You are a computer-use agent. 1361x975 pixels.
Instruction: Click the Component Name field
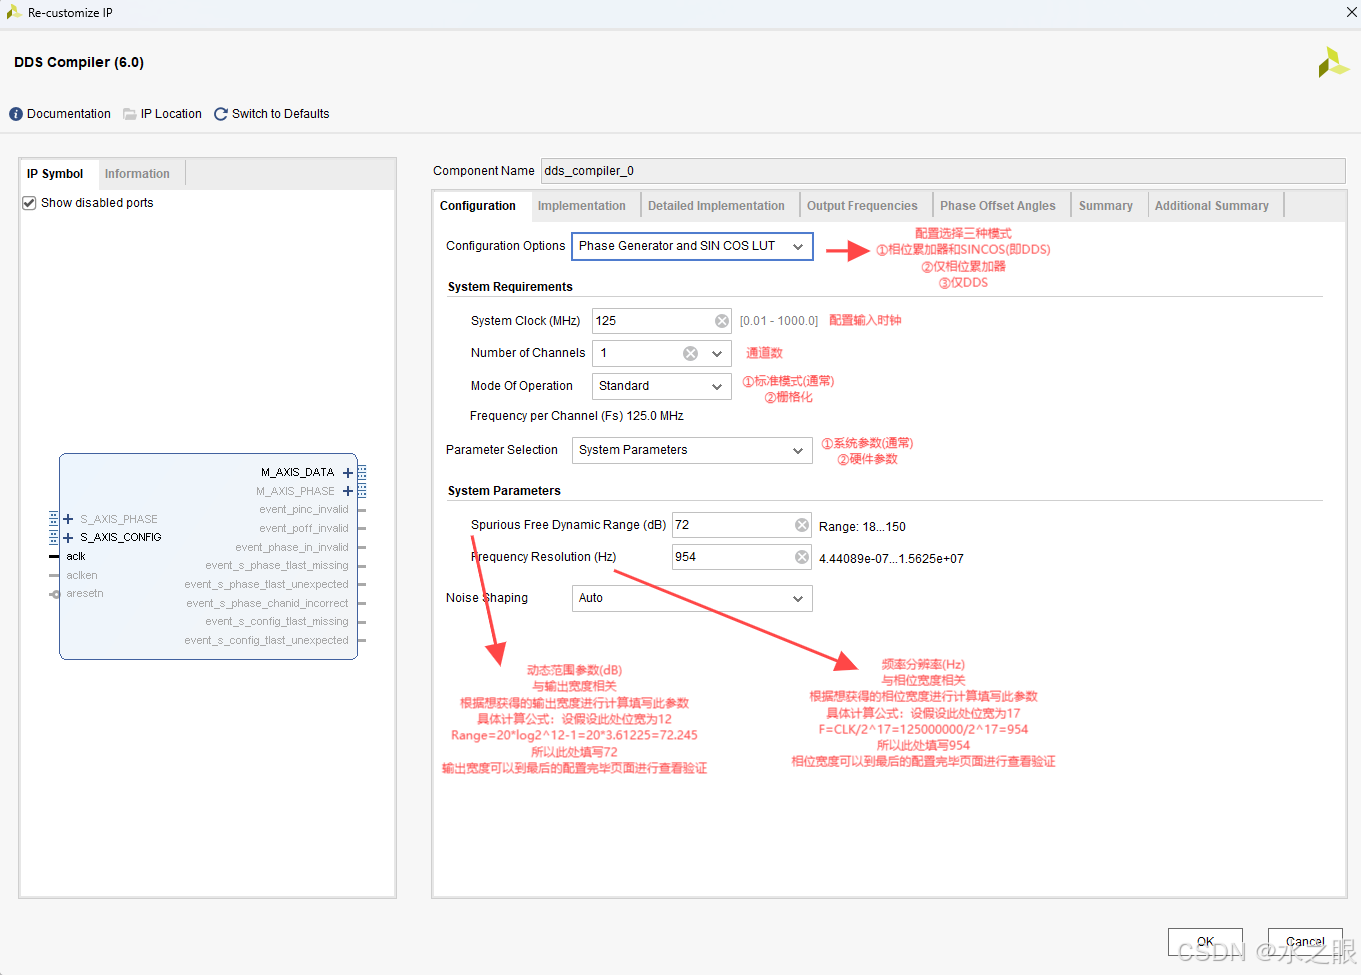(943, 171)
